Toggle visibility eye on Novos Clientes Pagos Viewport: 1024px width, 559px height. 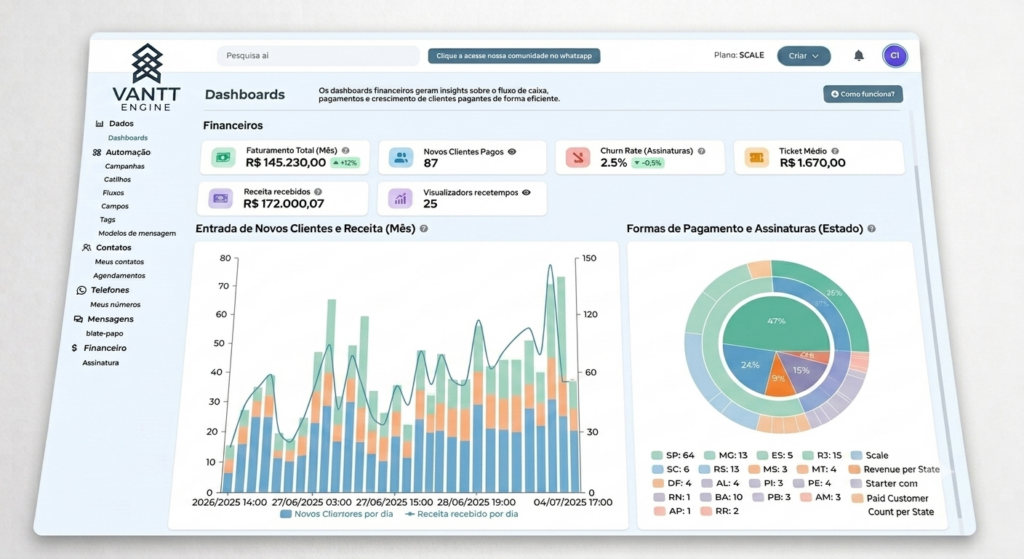512,152
